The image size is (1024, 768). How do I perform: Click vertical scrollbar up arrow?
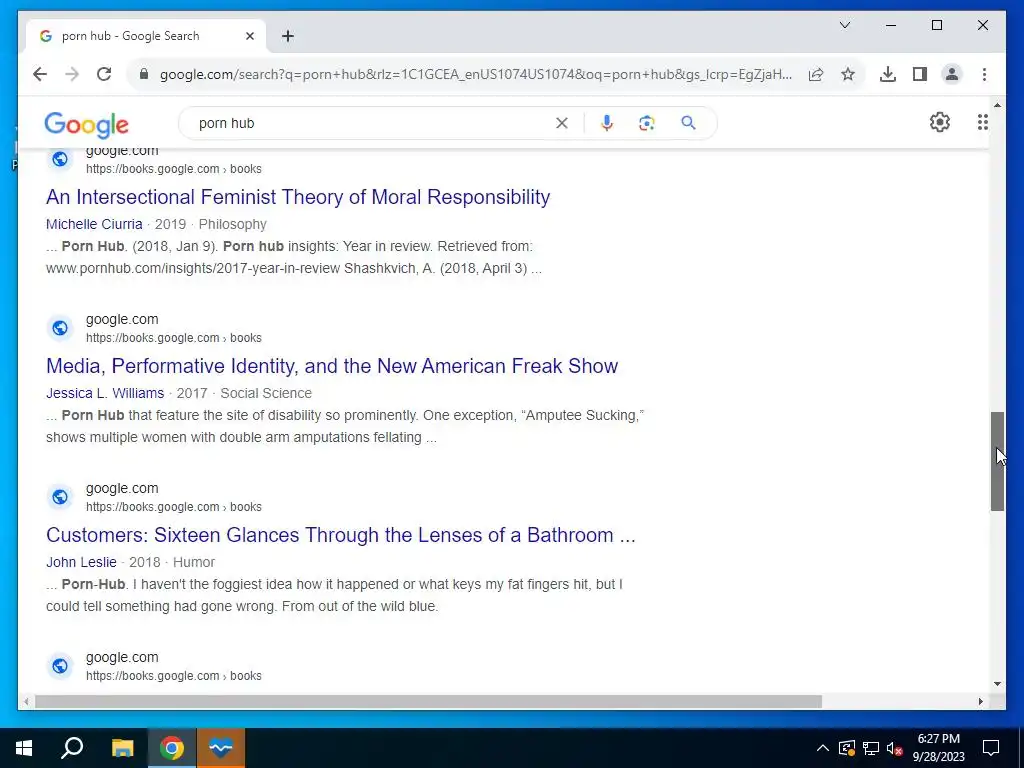click(x=997, y=105)
